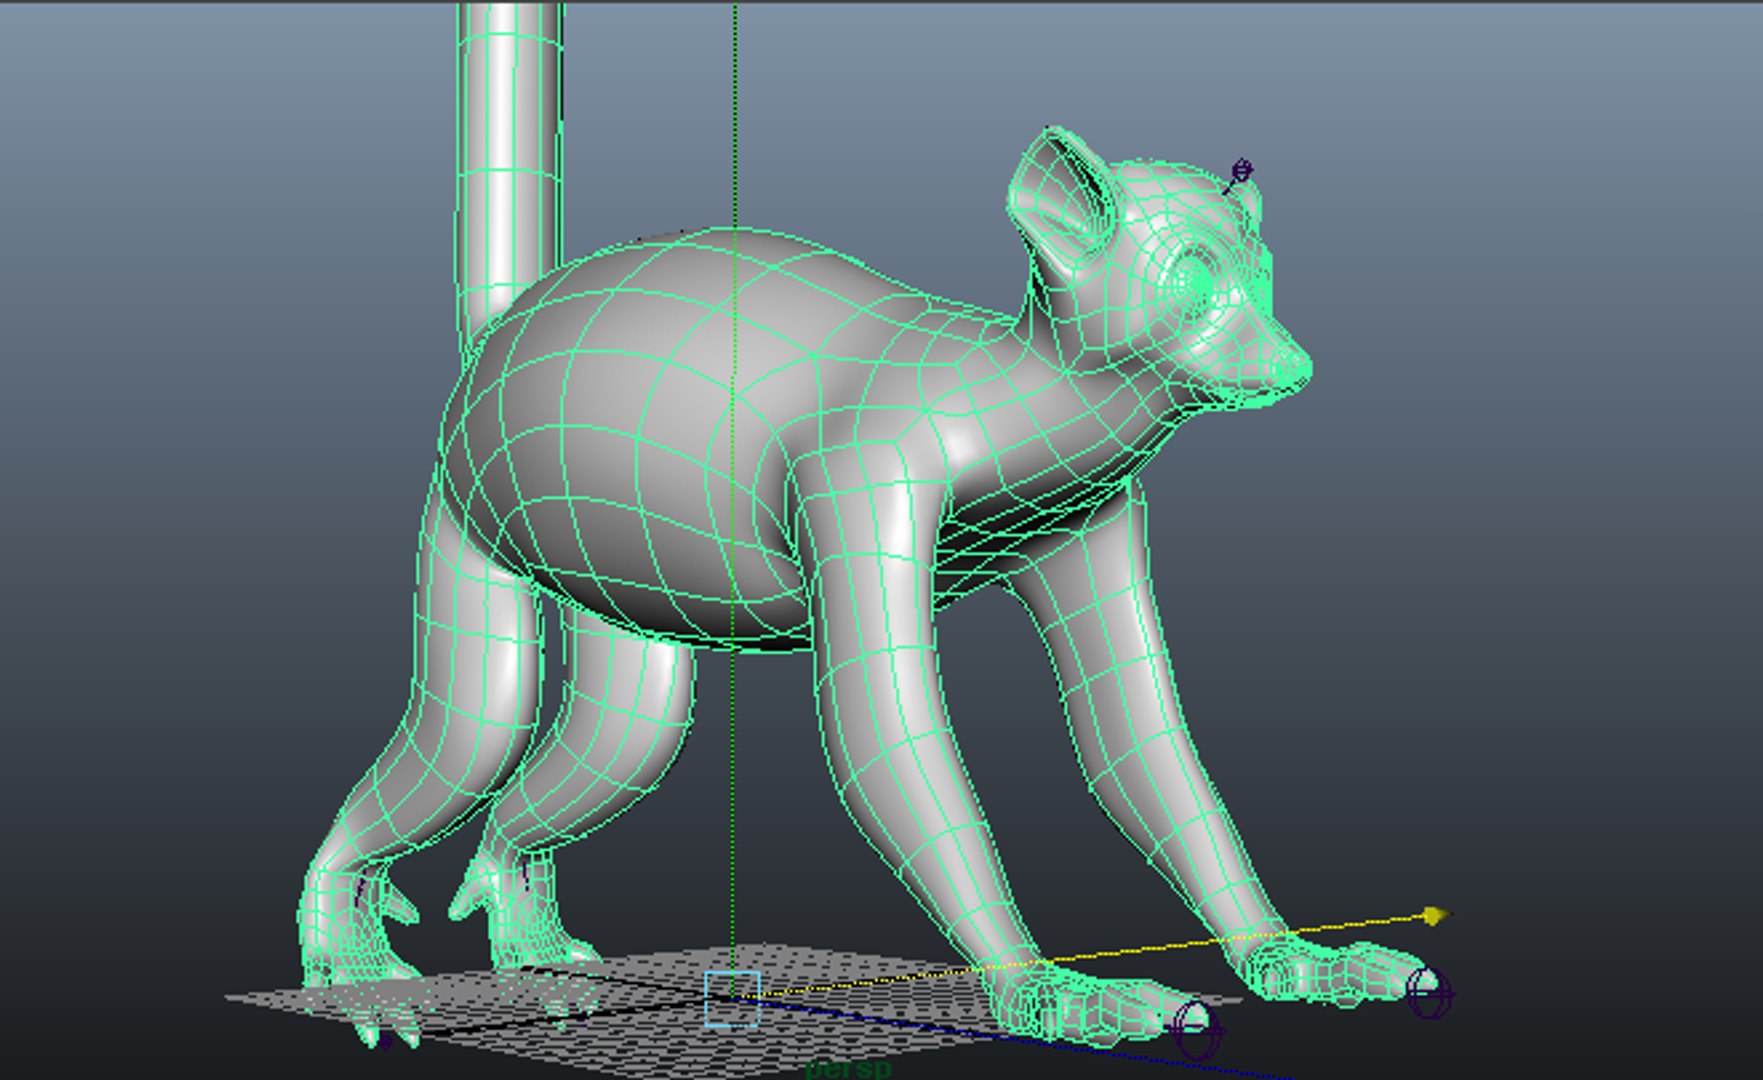
Task: Select the small purple head control above the lemur's head
Action: point(1240,172)
